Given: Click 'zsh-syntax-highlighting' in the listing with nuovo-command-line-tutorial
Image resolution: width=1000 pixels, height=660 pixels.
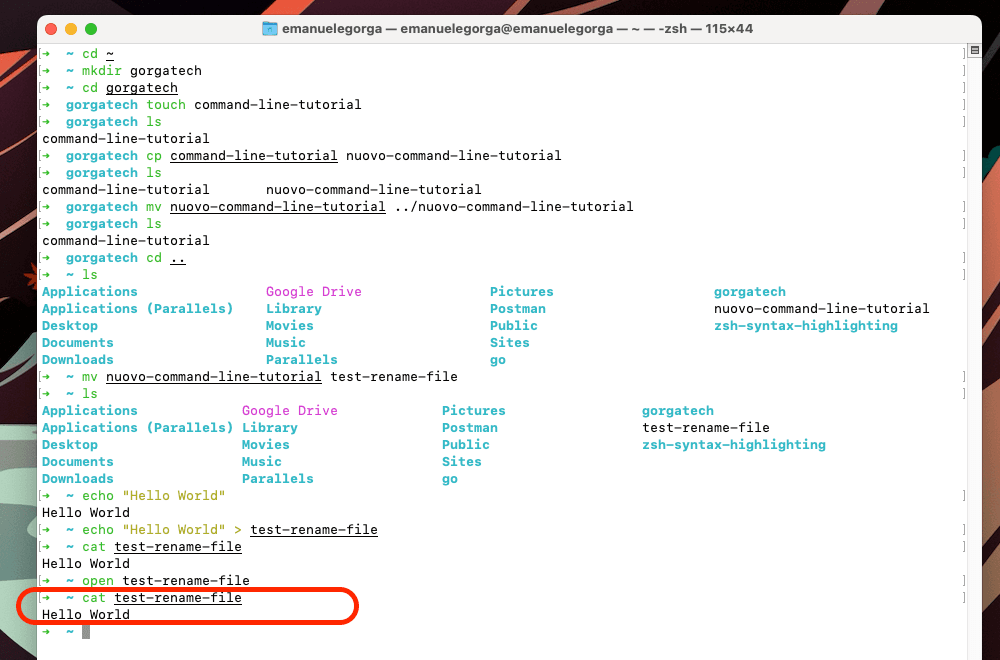Looking at the screenshot, I should [x=805, y=326].
